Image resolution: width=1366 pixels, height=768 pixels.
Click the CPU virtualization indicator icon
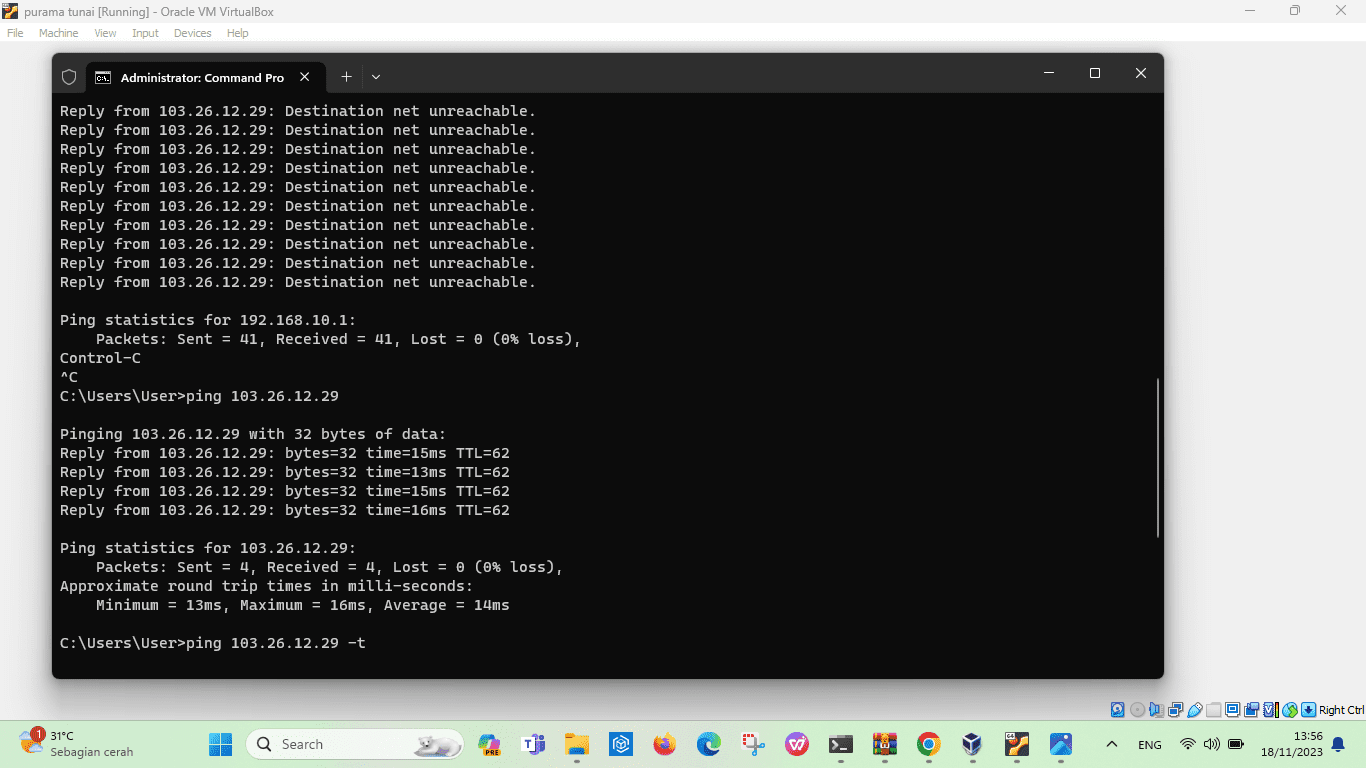click(1271, 710)
